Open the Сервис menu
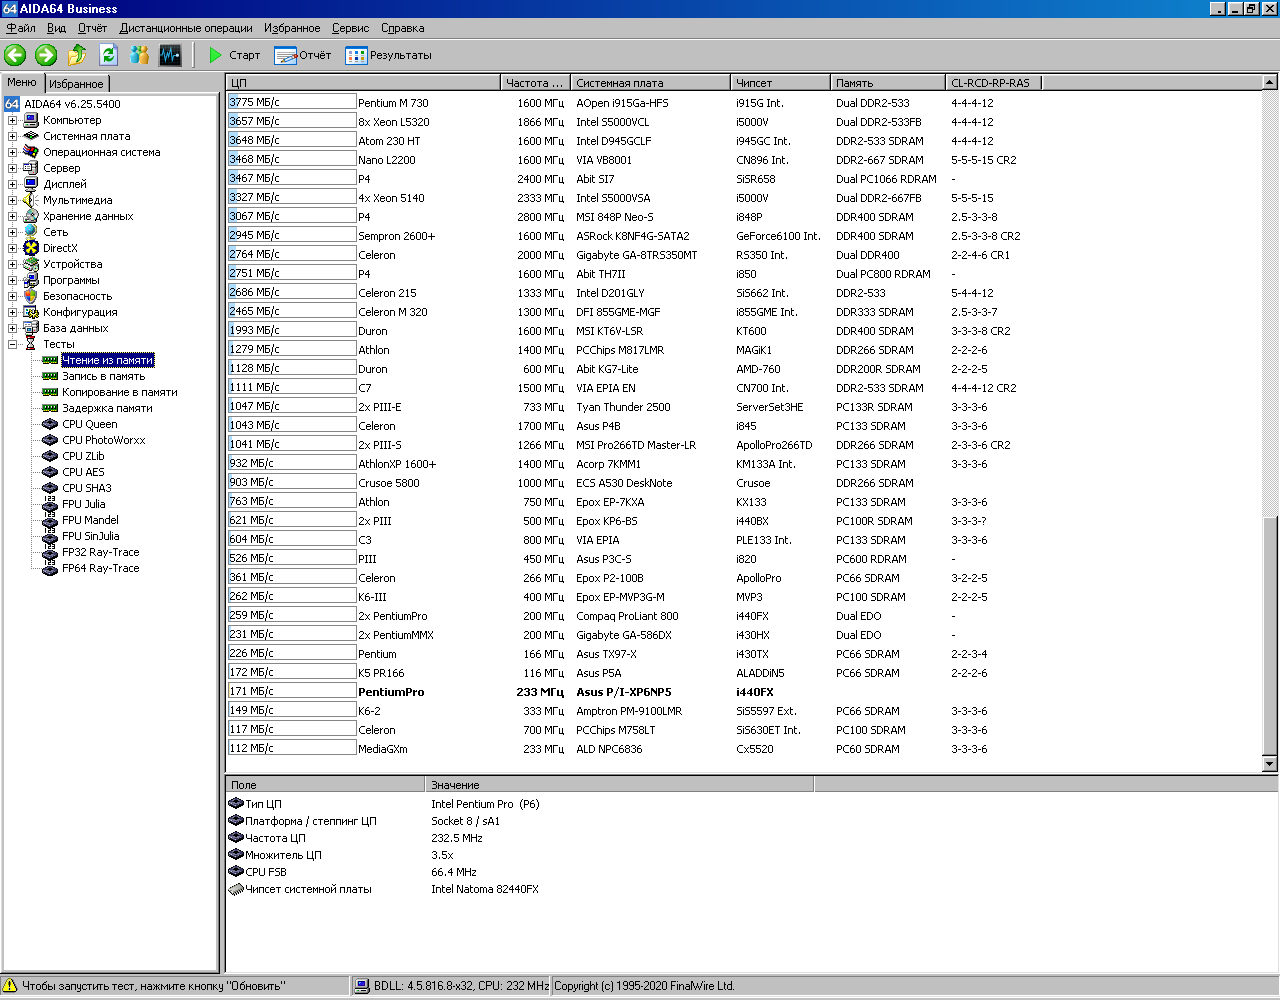 click(350, 28)
